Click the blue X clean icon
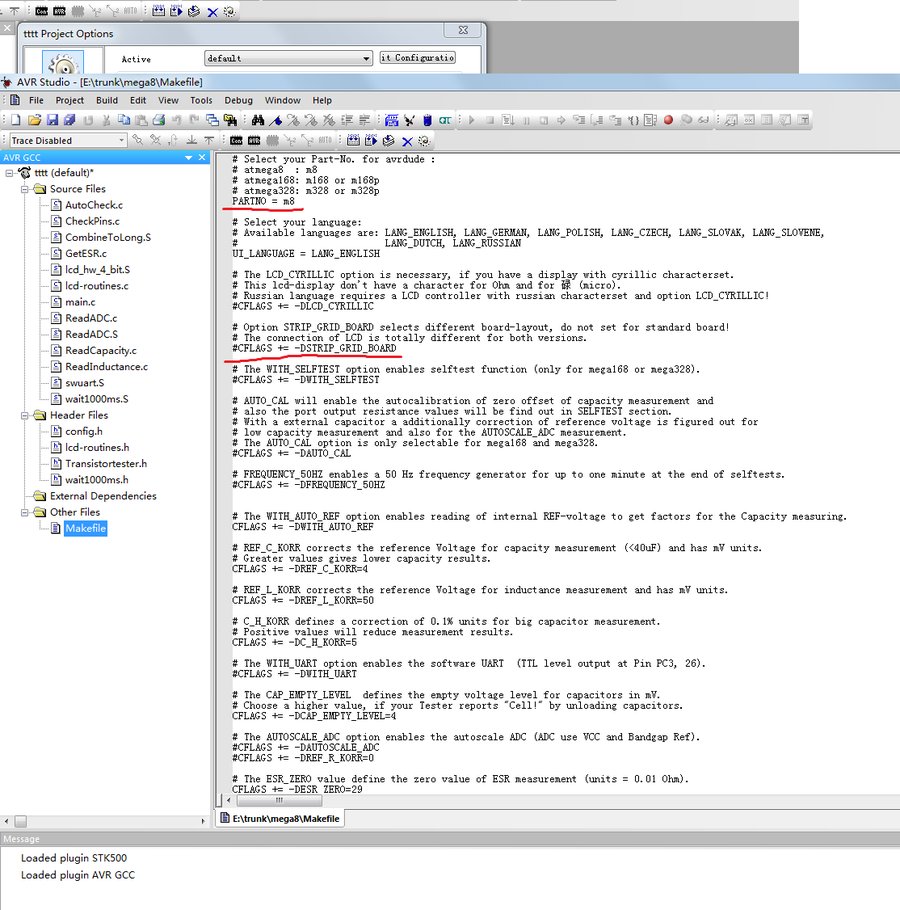The width and height of the screenshot is (900, 910). (407, 141)
